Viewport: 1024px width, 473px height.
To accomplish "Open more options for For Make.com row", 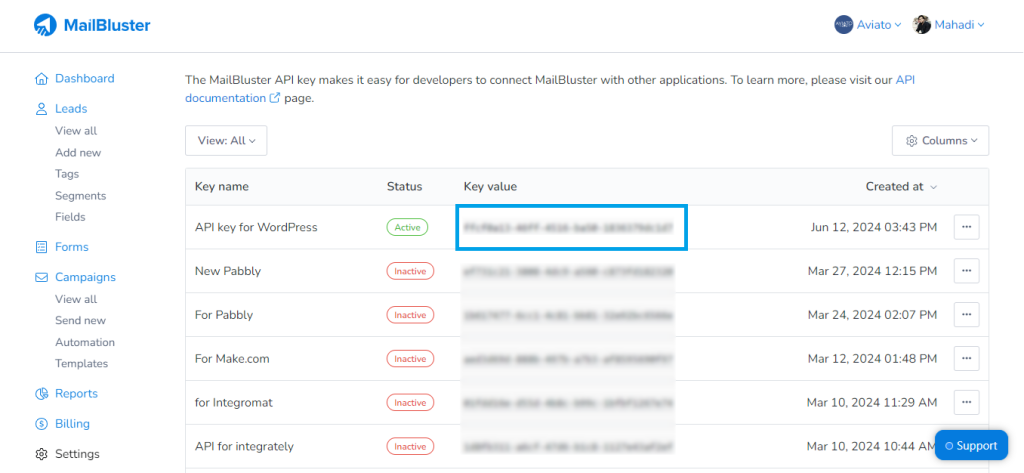I will click(x=967, y=359).
